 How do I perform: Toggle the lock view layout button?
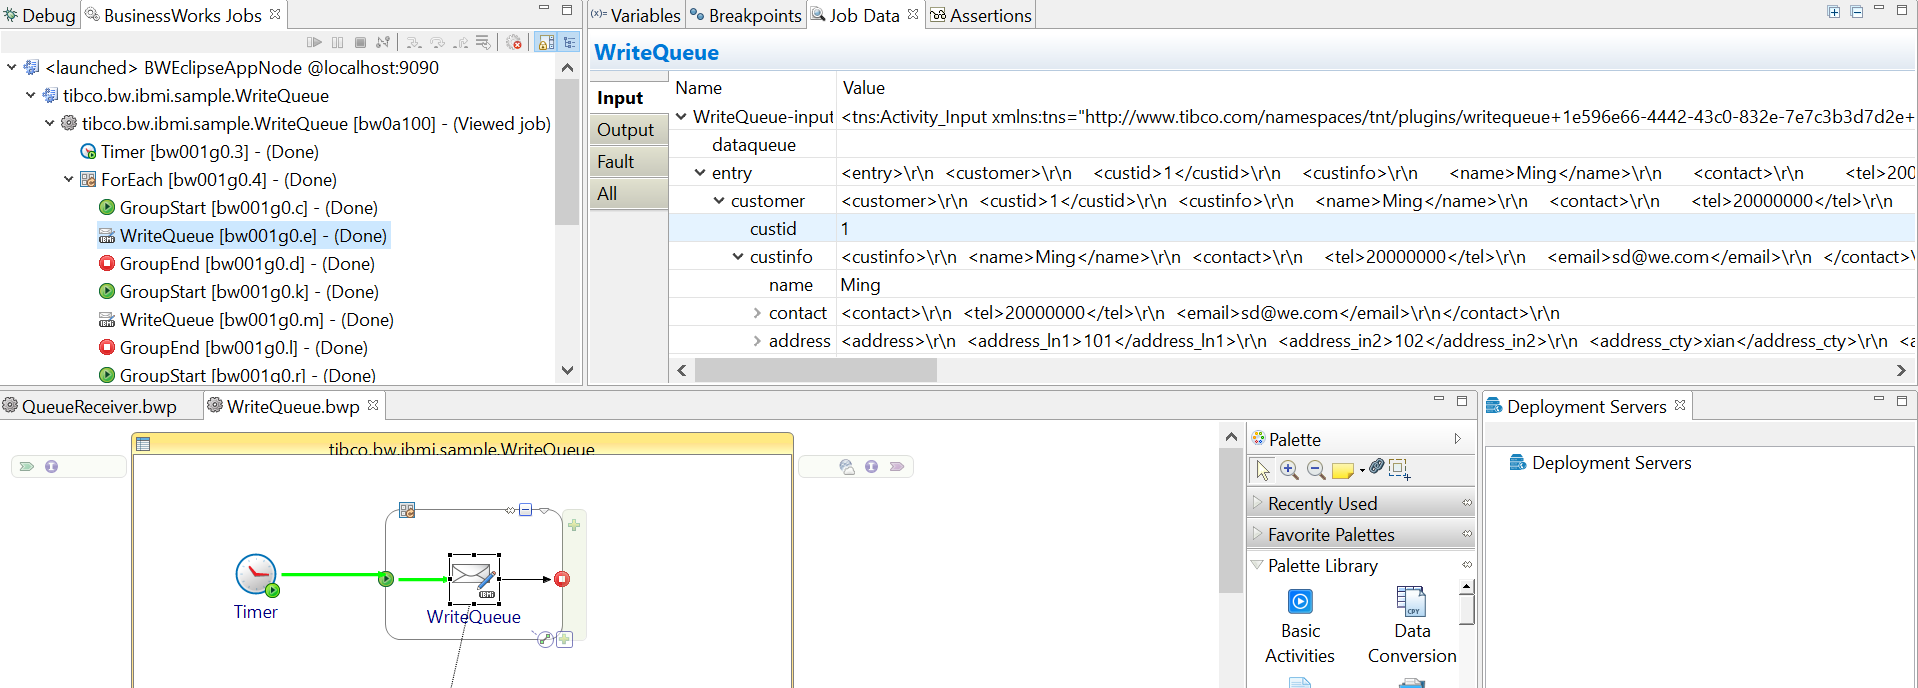(546, 42)
